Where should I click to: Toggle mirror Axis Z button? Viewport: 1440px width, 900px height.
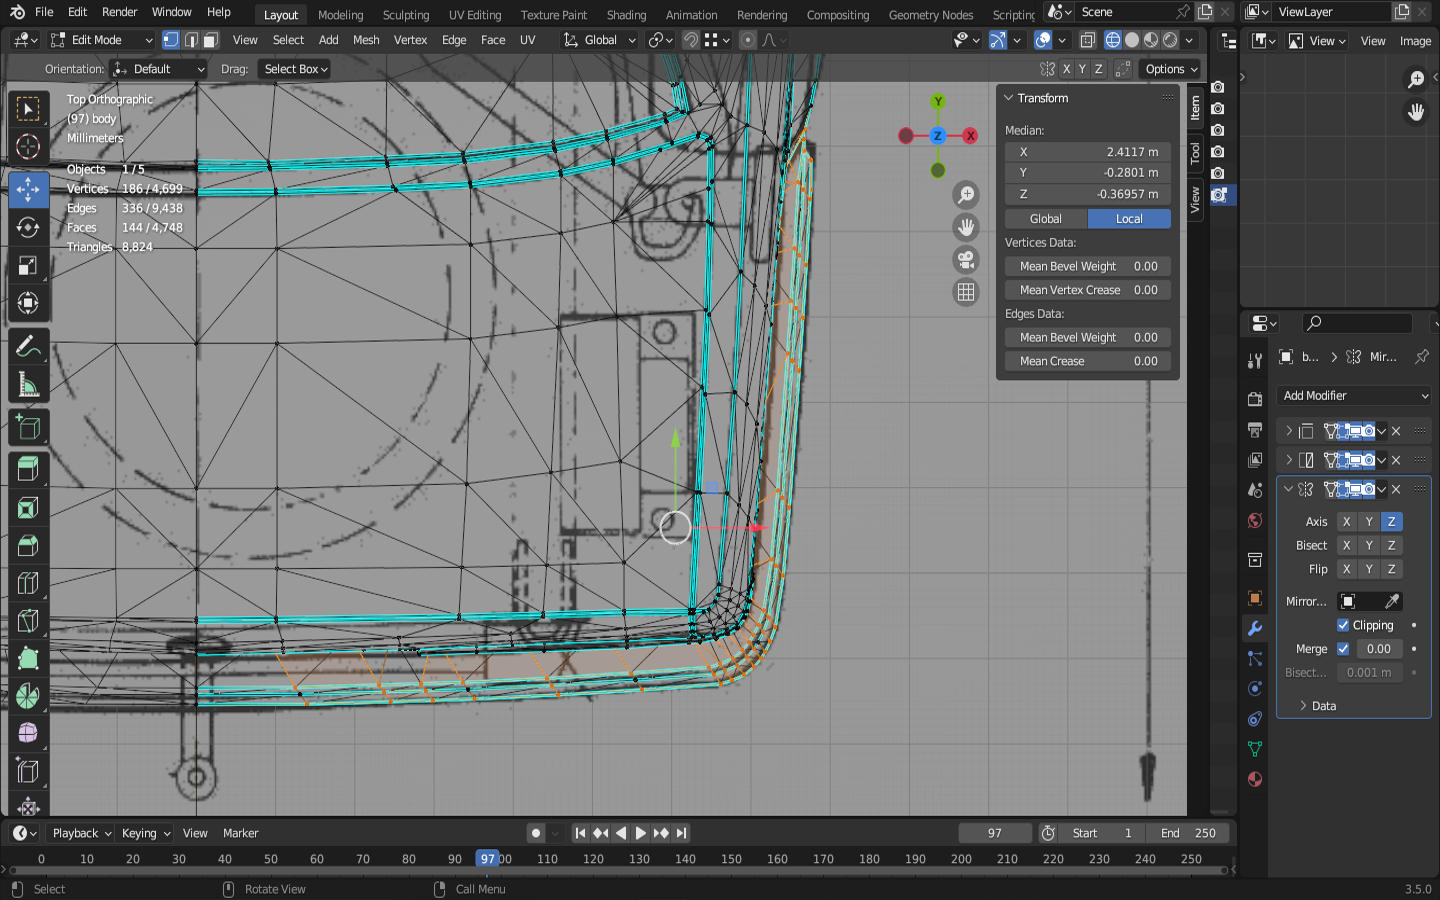[1391, 522]
